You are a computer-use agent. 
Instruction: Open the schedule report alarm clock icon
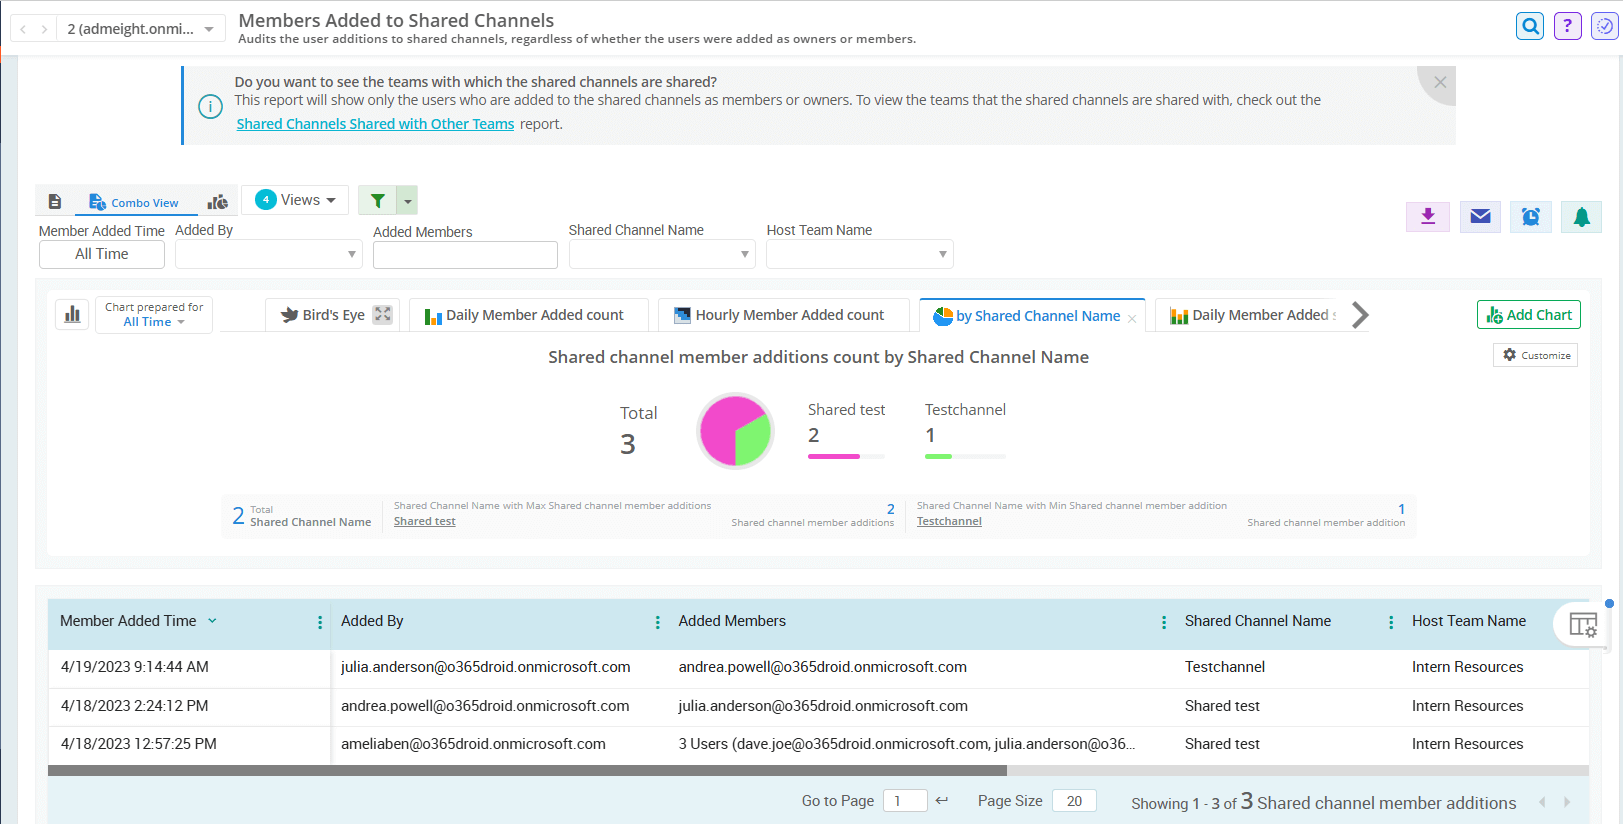(1530, 217)
